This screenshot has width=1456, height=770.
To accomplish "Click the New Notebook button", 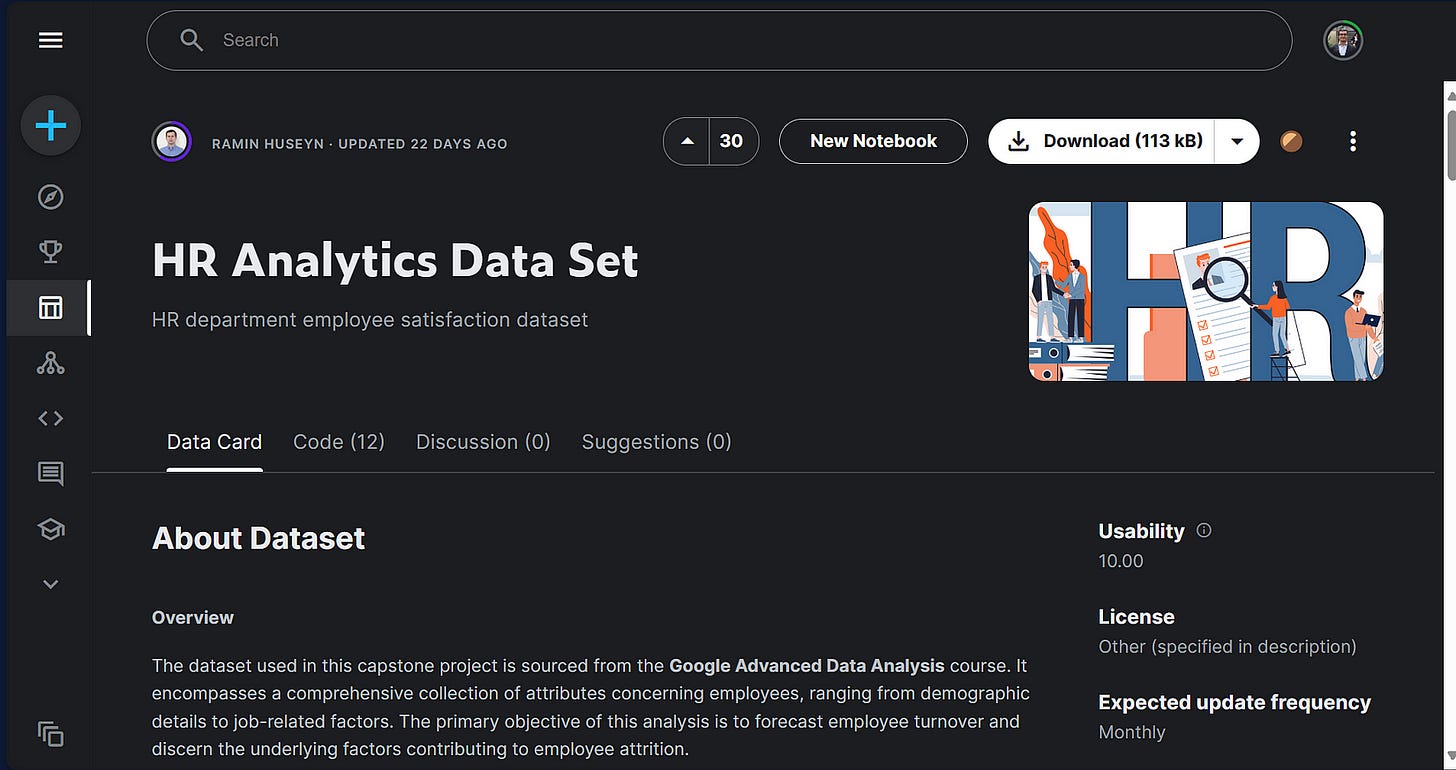I will [x=873, y=141].
